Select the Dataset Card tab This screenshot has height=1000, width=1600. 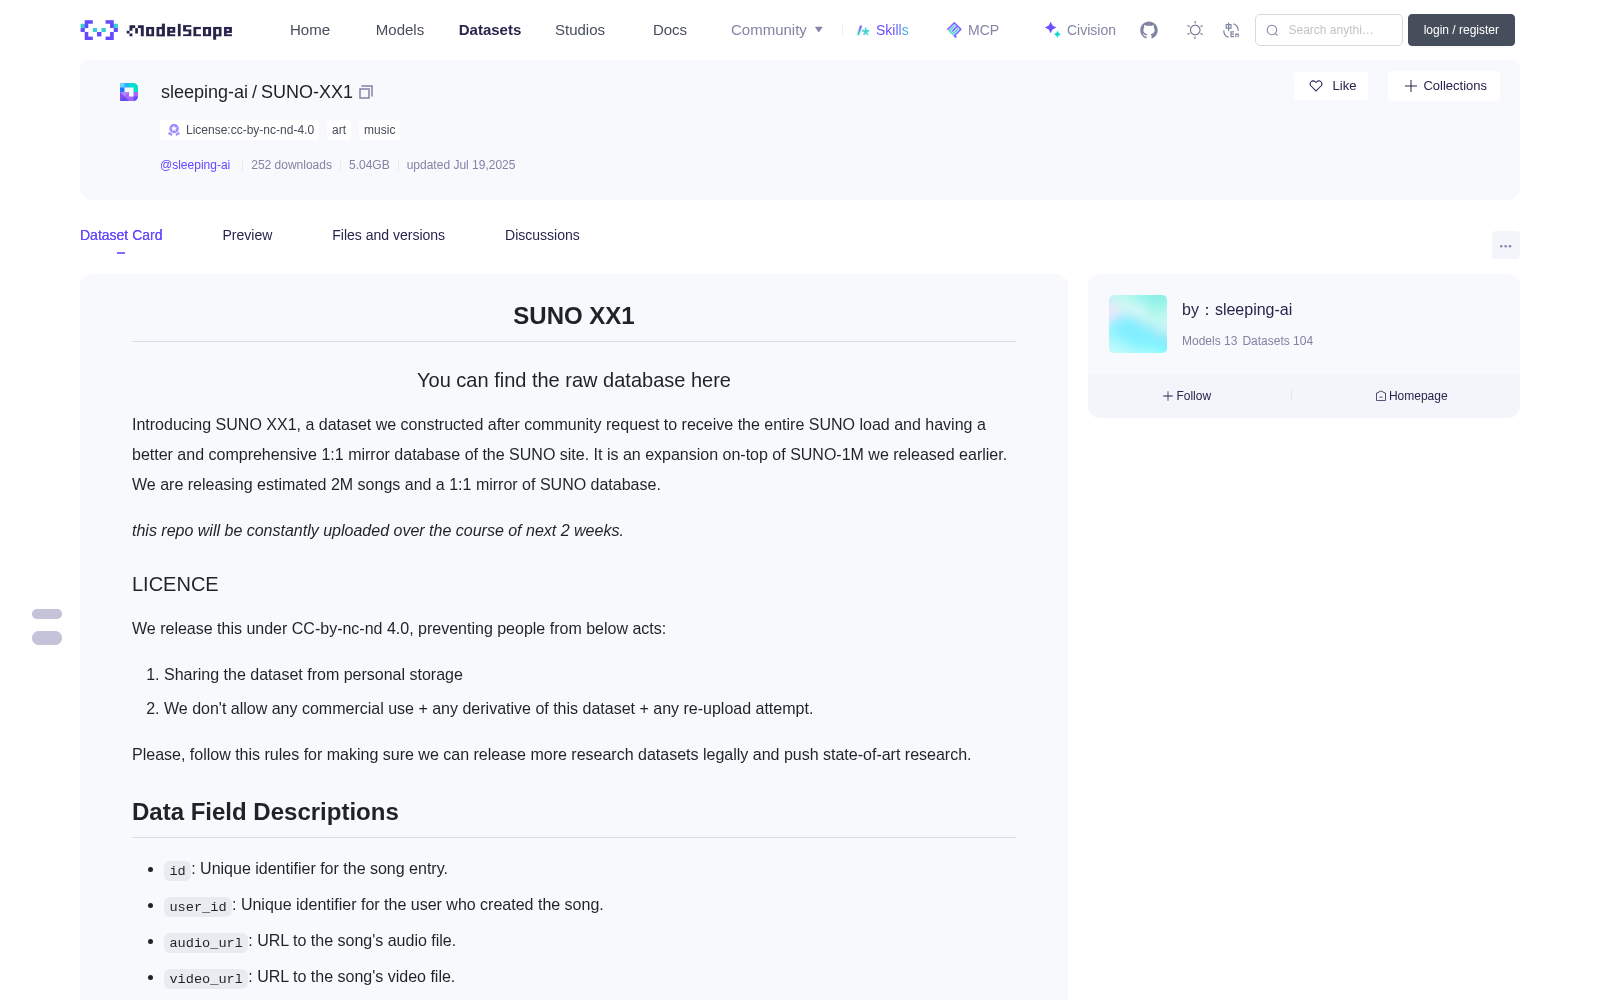pyautogui.click(x=121, y=235)
